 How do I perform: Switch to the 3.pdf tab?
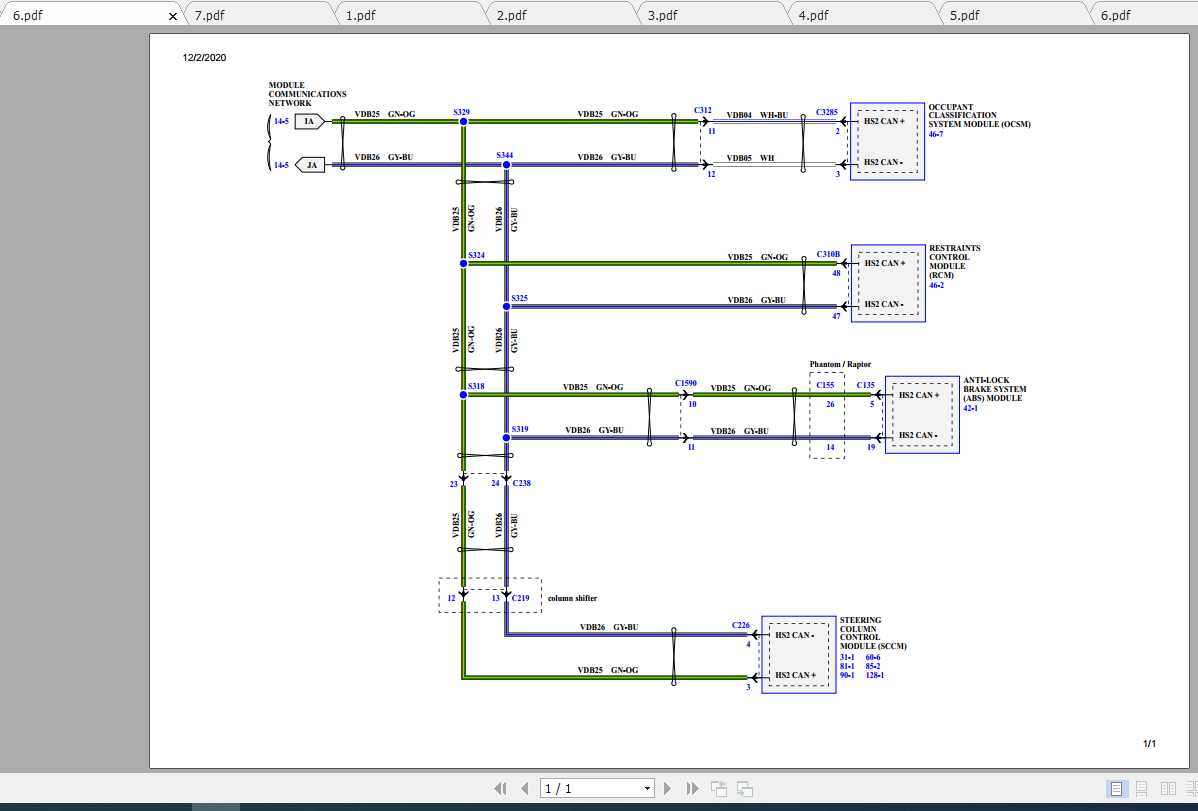coord(712,15)
